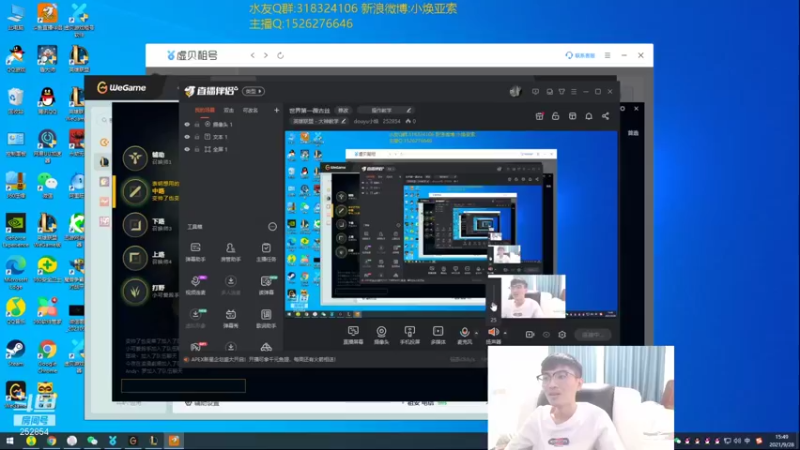
Task: Collapse the 工具箱 toolbox panel
Action: tap(272, 227)
